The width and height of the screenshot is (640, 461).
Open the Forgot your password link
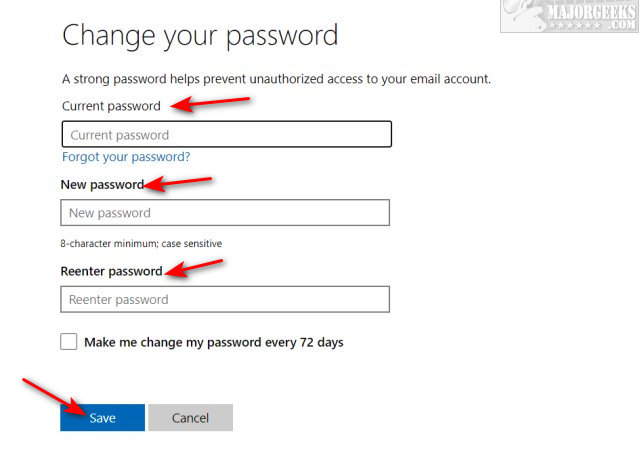(126, 157)
